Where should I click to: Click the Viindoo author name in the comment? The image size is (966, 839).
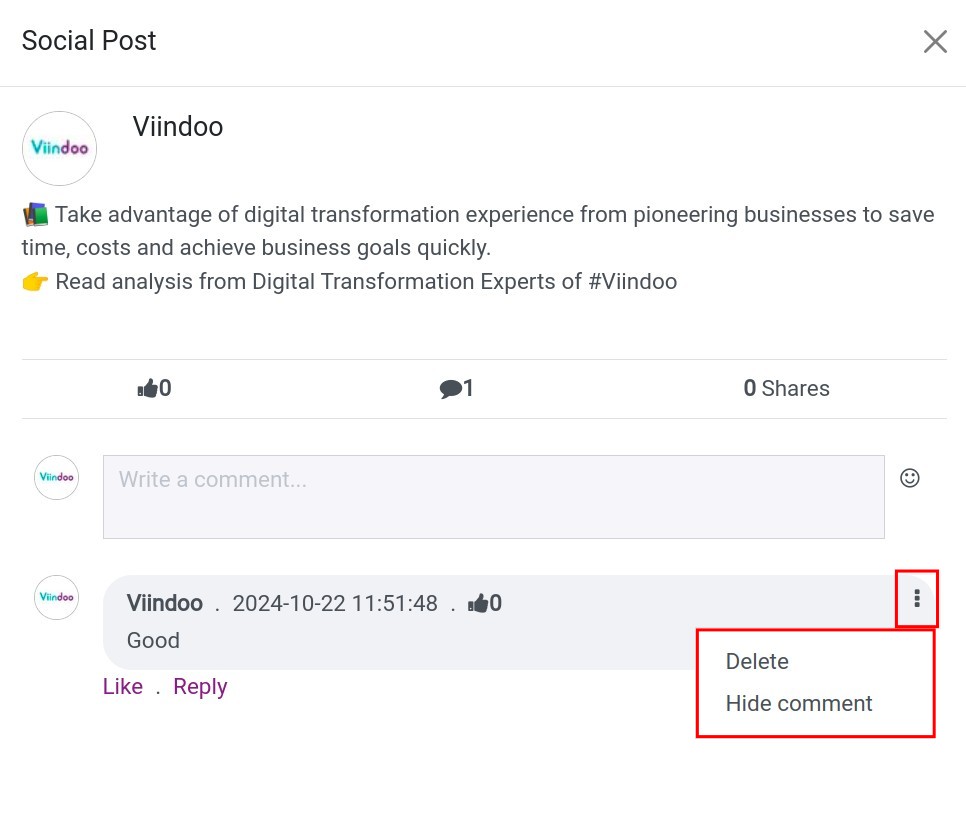165,603
